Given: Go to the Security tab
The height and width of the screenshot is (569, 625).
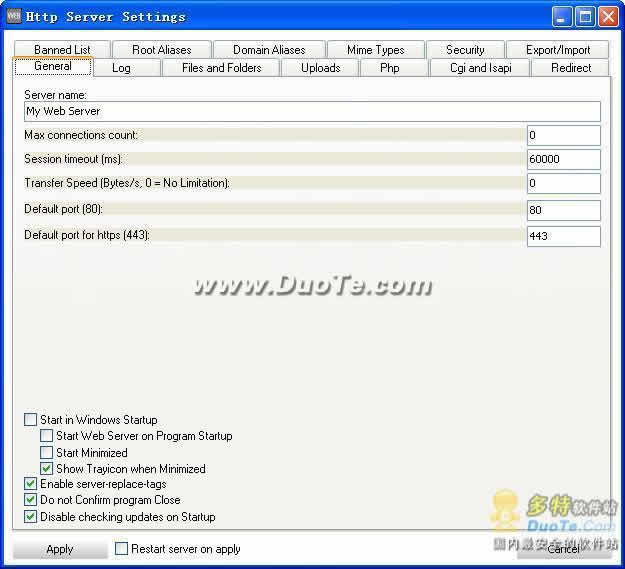Looking at the screenshot, I should pos(465,49).
